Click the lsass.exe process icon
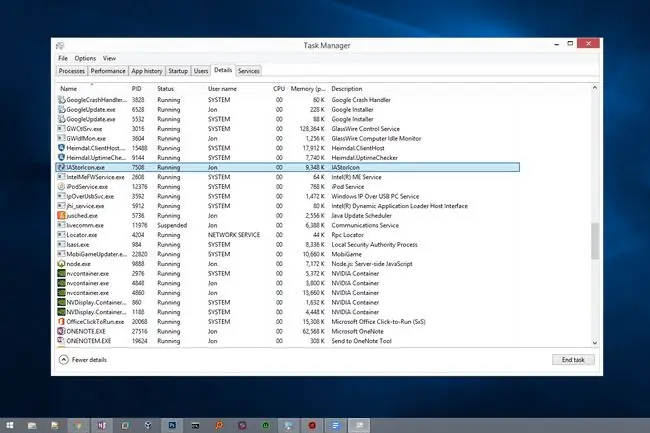650x433 pixels. coord(61,244)
